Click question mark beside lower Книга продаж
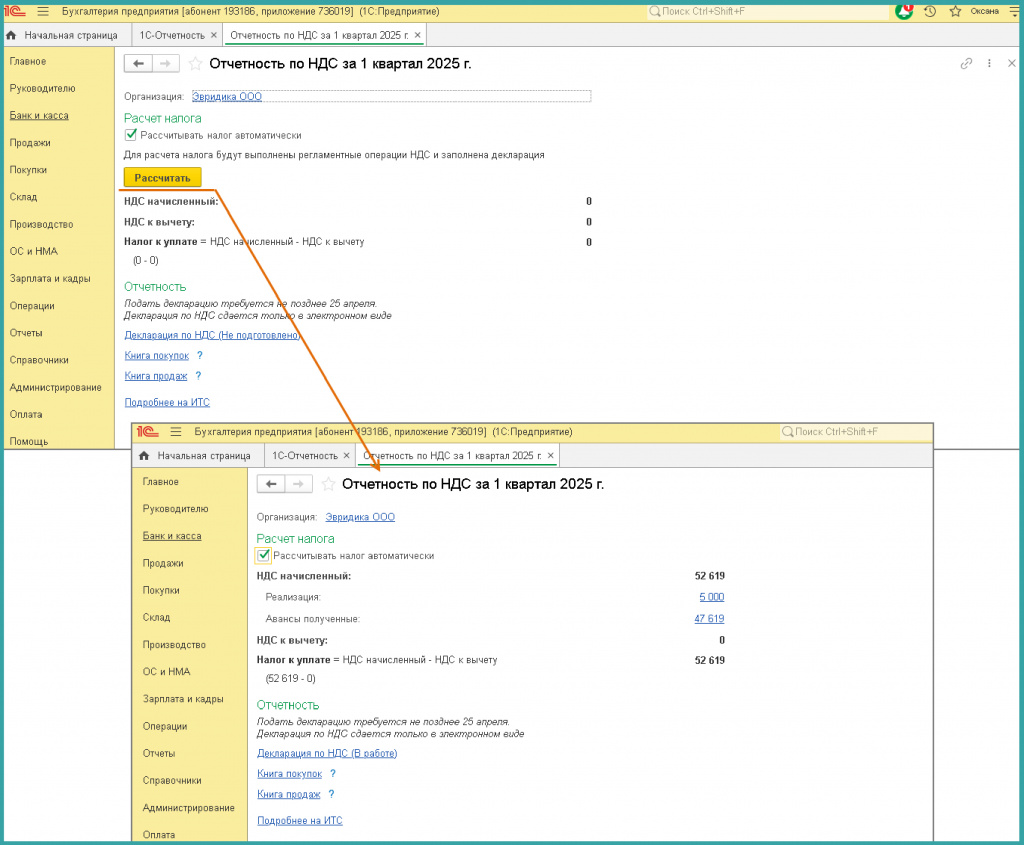The height and width of the screenshot is (845, 1024). click(x=331, y=794)
